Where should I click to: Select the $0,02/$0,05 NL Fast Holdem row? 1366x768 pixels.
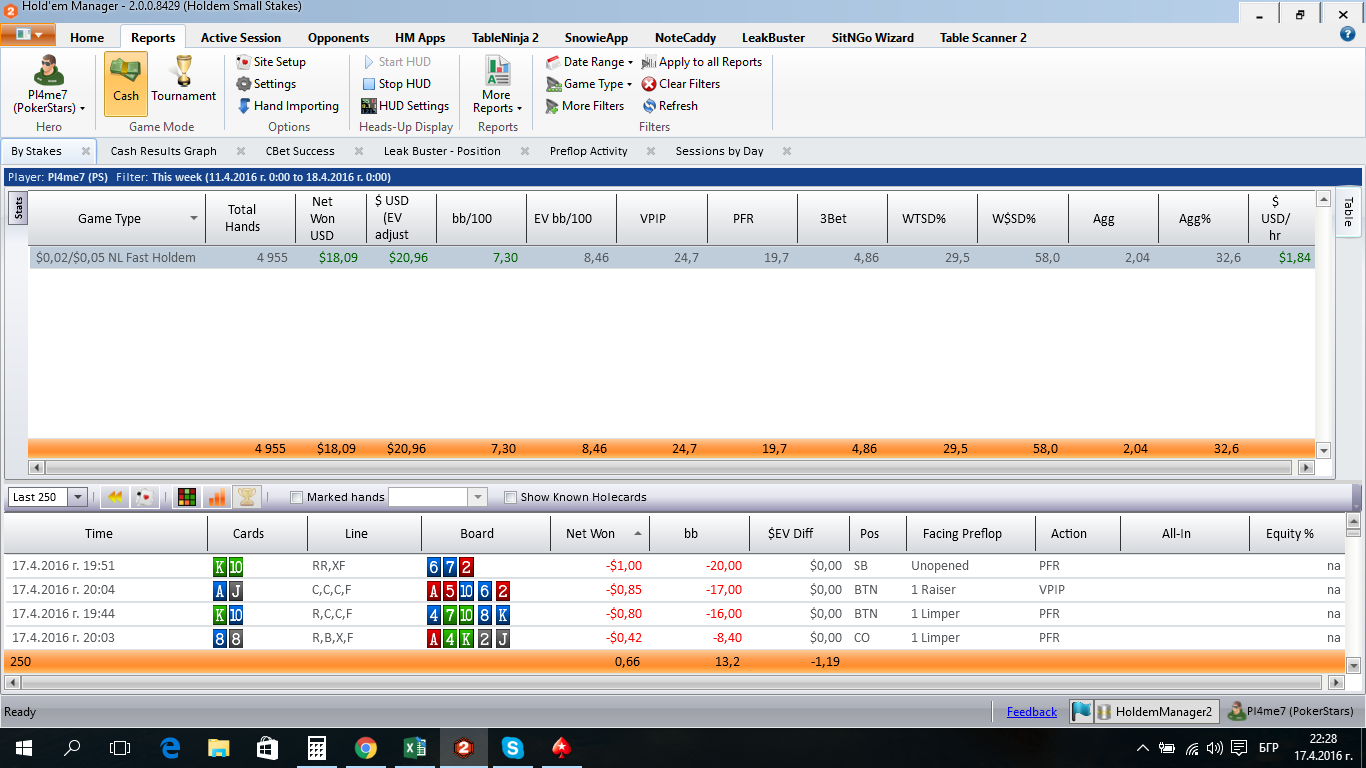670,257
